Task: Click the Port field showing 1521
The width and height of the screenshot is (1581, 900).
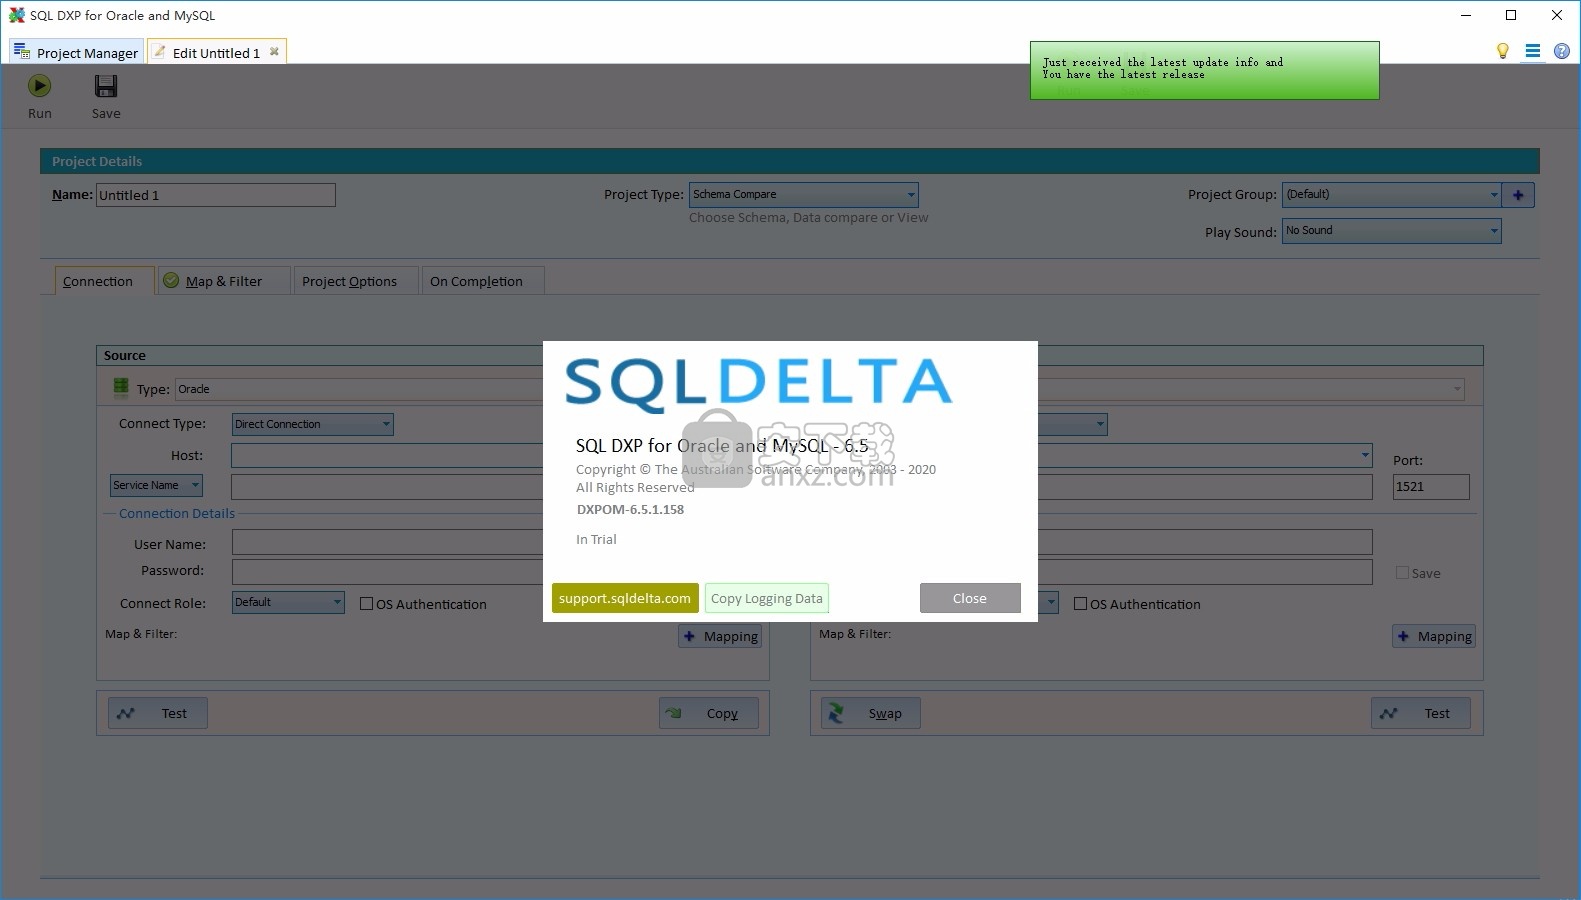Action: [1431, 486]
